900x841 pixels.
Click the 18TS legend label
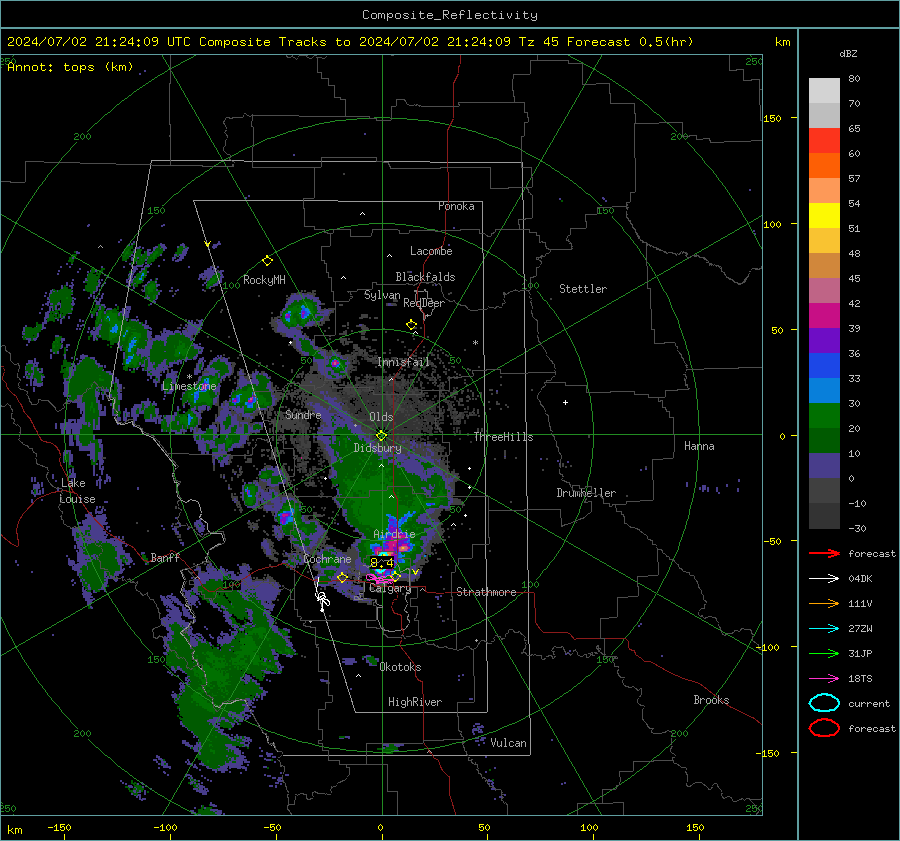(x=860, y=679)
